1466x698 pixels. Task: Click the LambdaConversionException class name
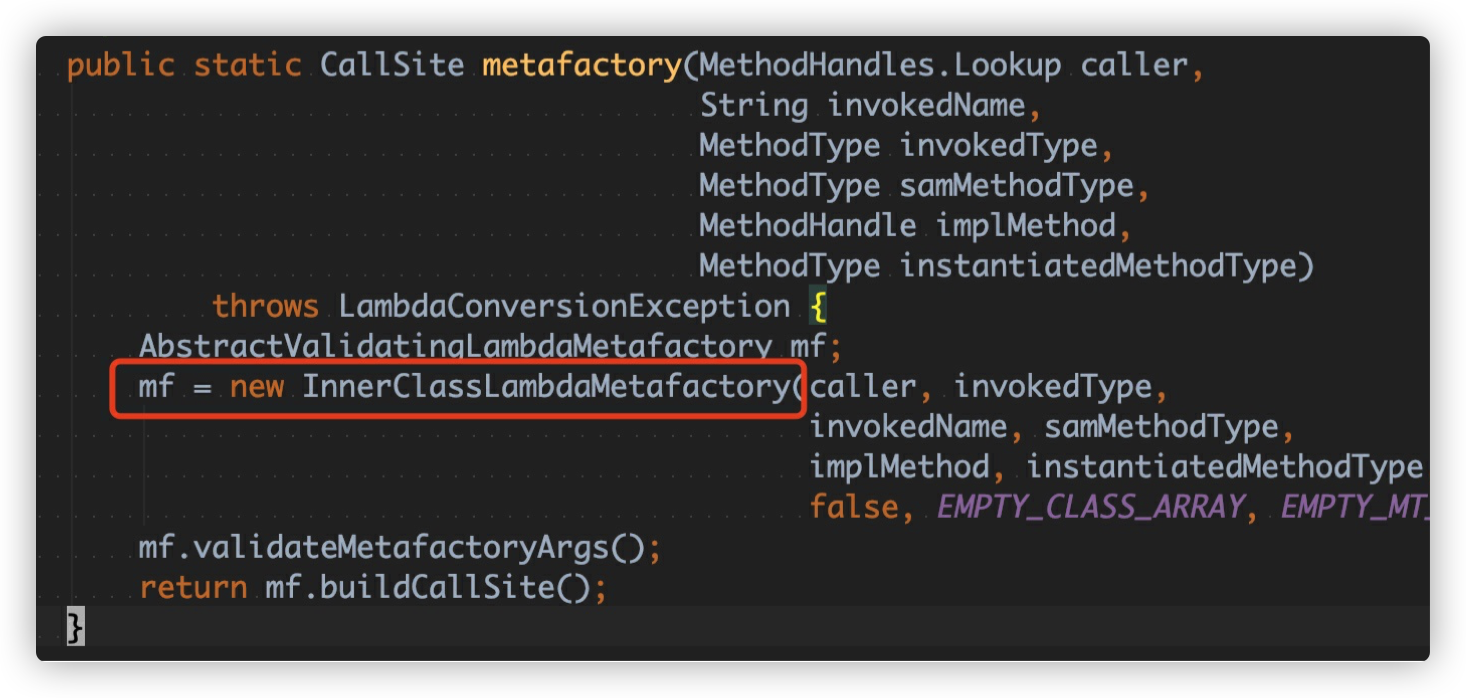(x=564, y=306)
